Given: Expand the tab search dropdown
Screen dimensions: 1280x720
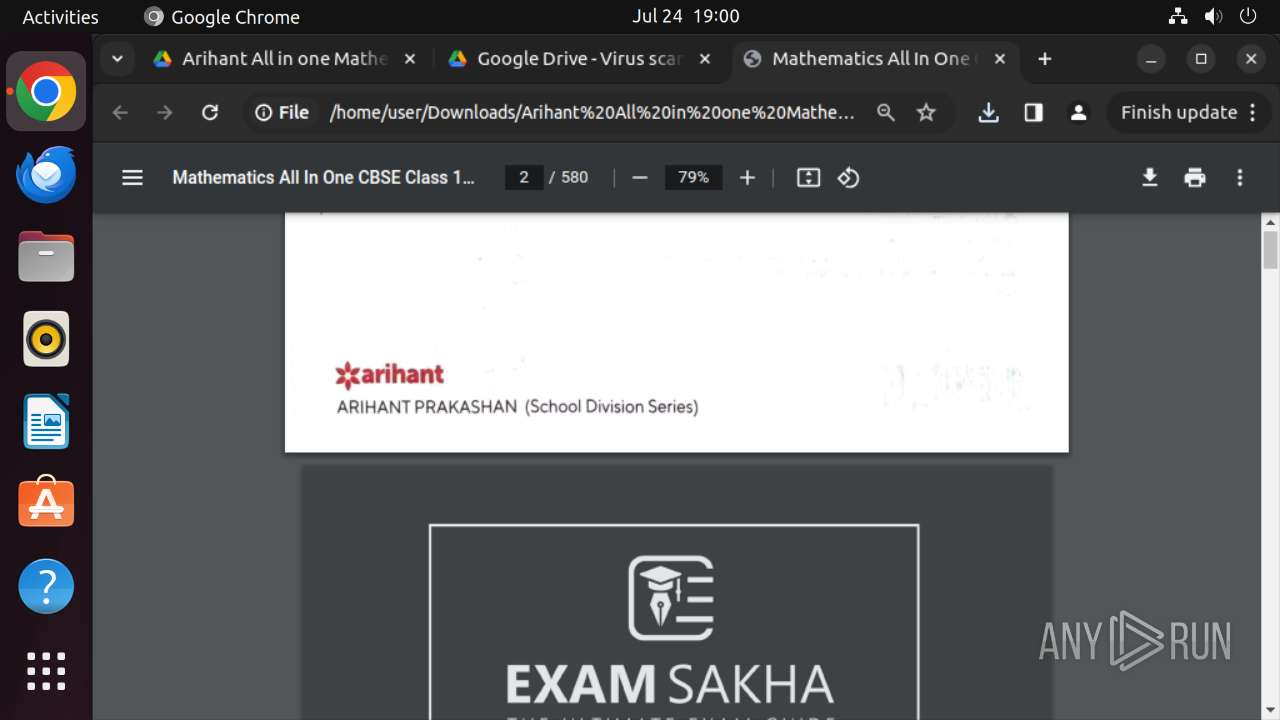Looking at the screenshot, I should tap(117, 59).
